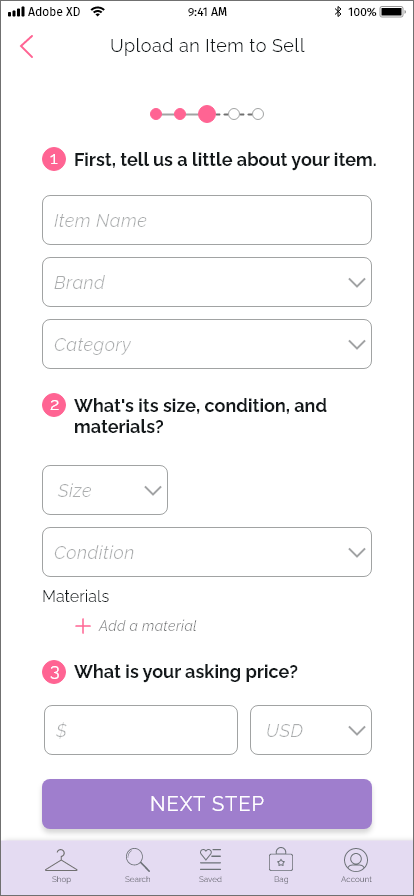Focus the dollar price input field
The height and width of the screenshot is (896, 414).
click(x=141, y=730)
